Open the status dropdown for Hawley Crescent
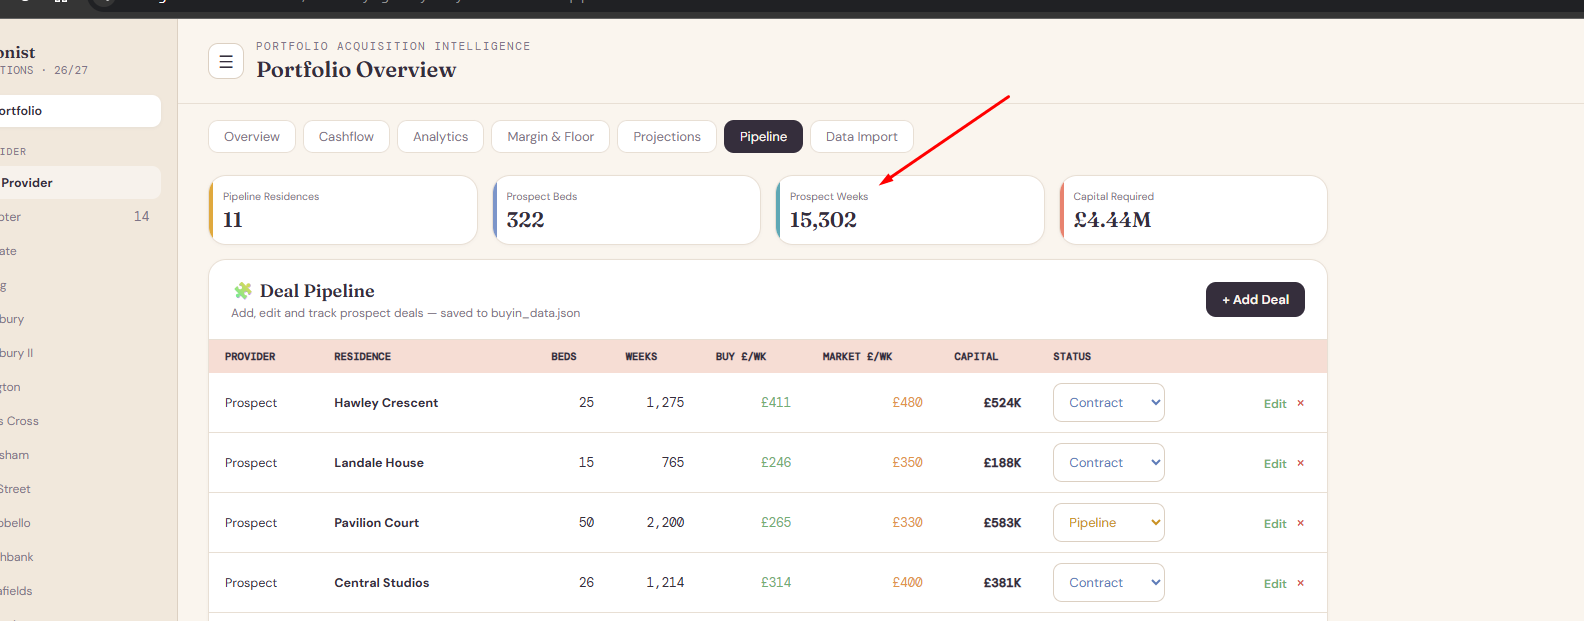Screen dimensions: 1584x621 [1109, 403]
